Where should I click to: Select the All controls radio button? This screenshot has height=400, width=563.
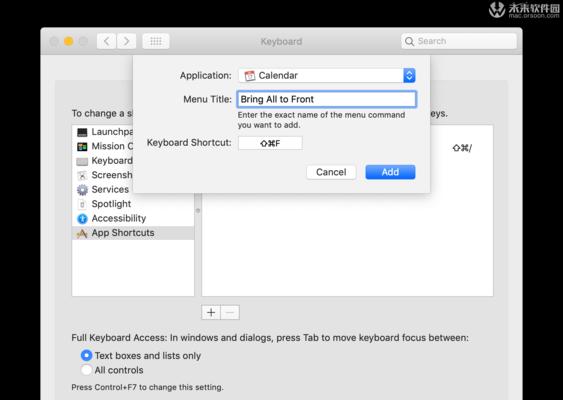[x=86, y=370]
